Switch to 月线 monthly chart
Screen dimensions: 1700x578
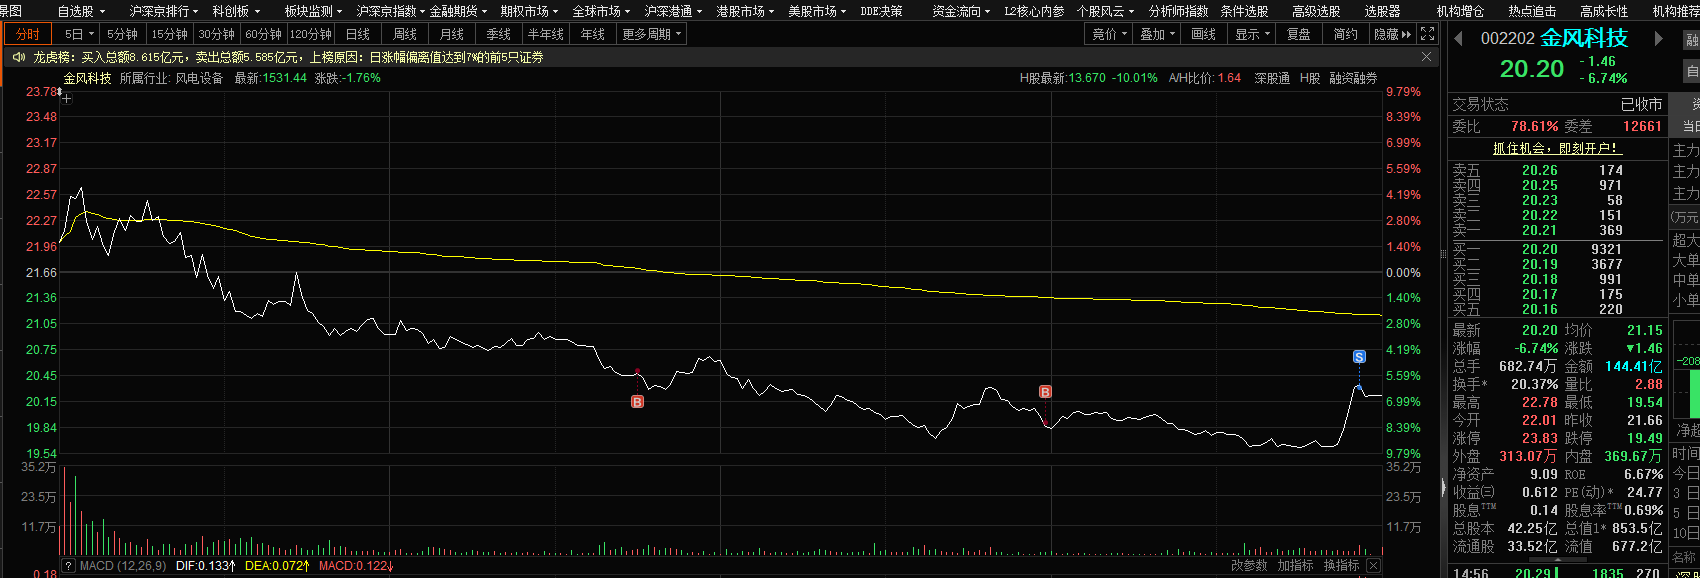(x=452, y=34)
